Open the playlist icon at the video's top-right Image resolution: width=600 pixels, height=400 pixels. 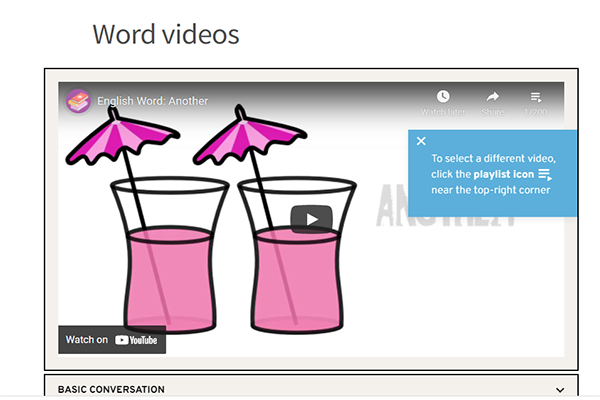(x=537, y=97)
